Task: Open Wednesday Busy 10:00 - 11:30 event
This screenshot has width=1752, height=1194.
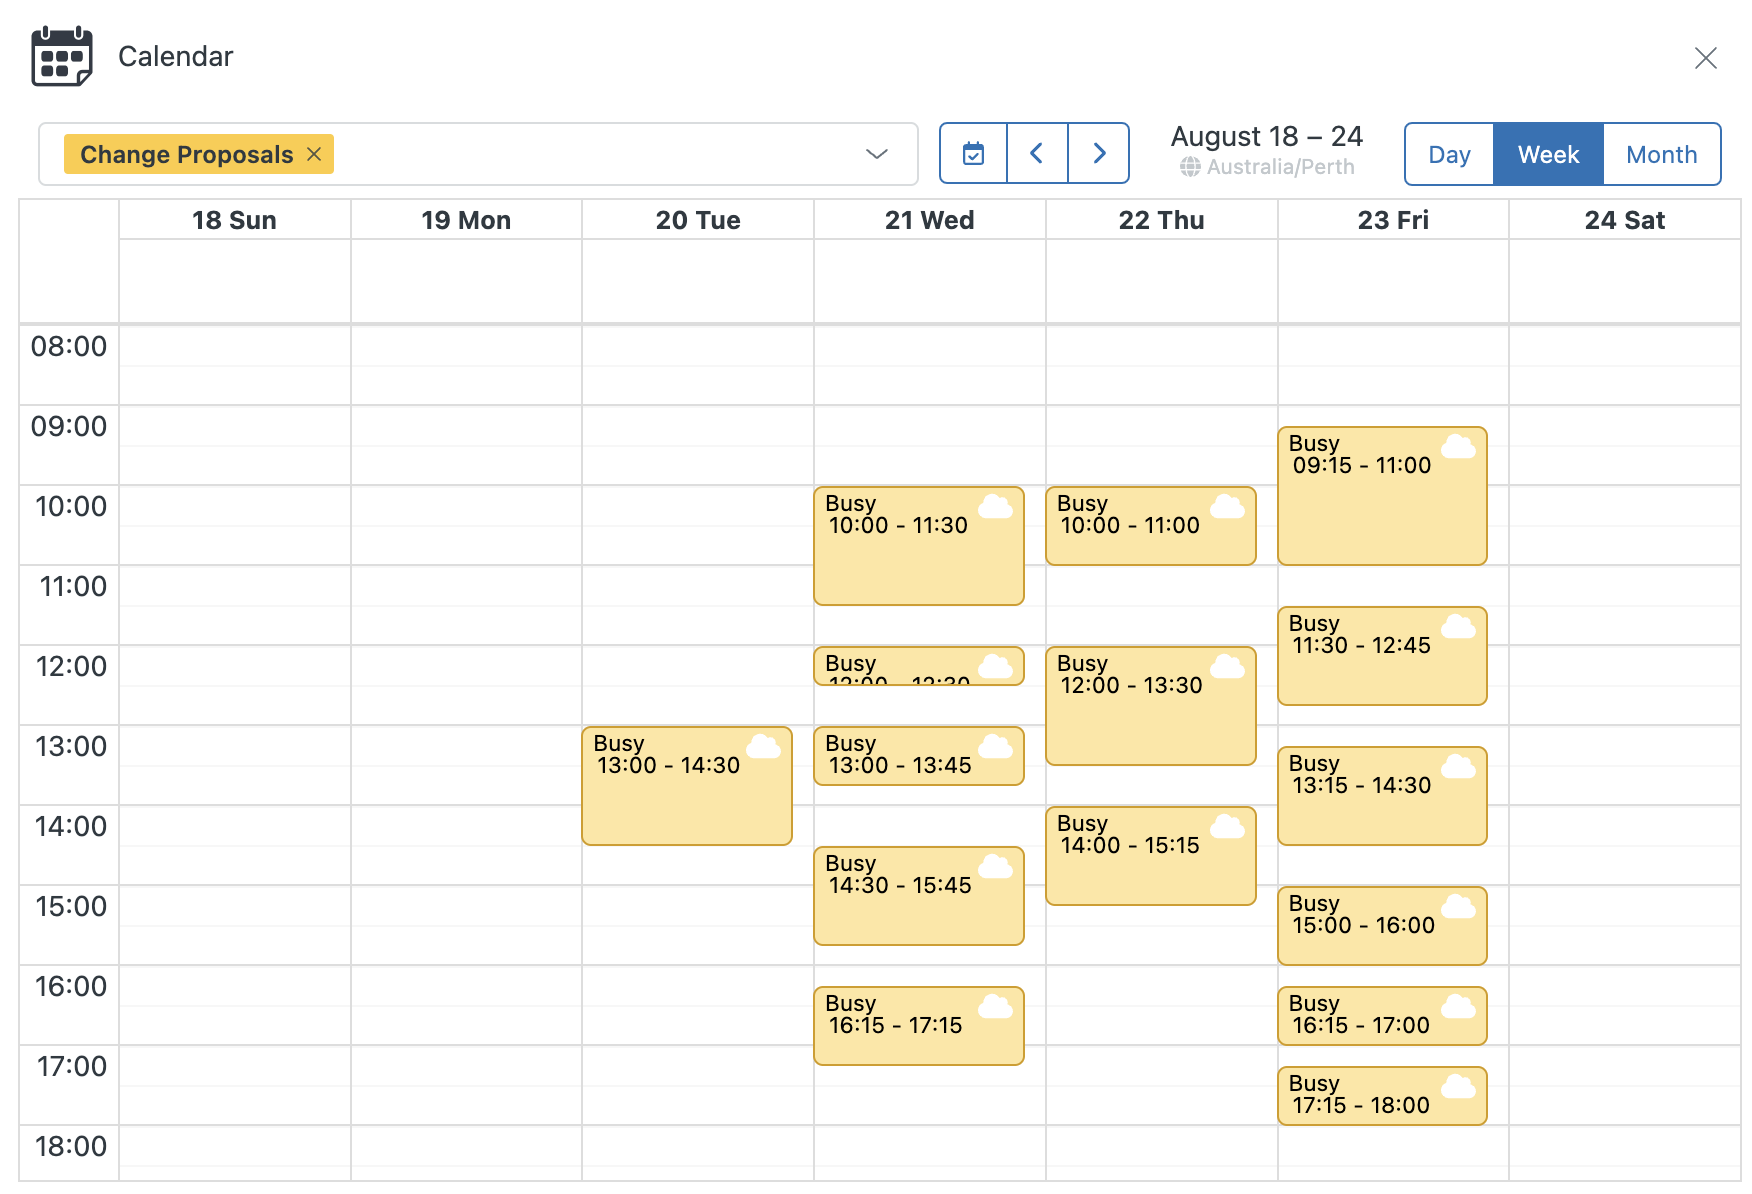Action: coord(905,560)
